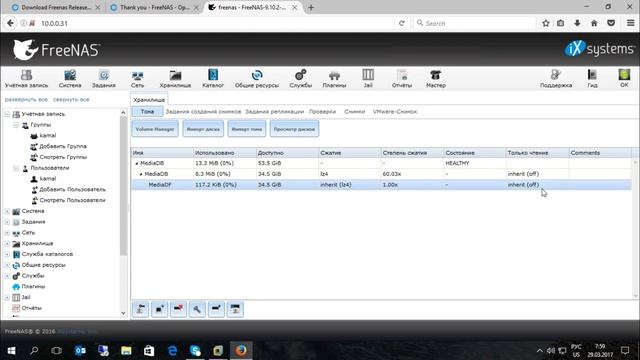The height and width of the screenshot is (360, 640).
Task: Collapse top-level MediaDB volume row arrow
Action: pyautogui.click(x=137, y=163)
